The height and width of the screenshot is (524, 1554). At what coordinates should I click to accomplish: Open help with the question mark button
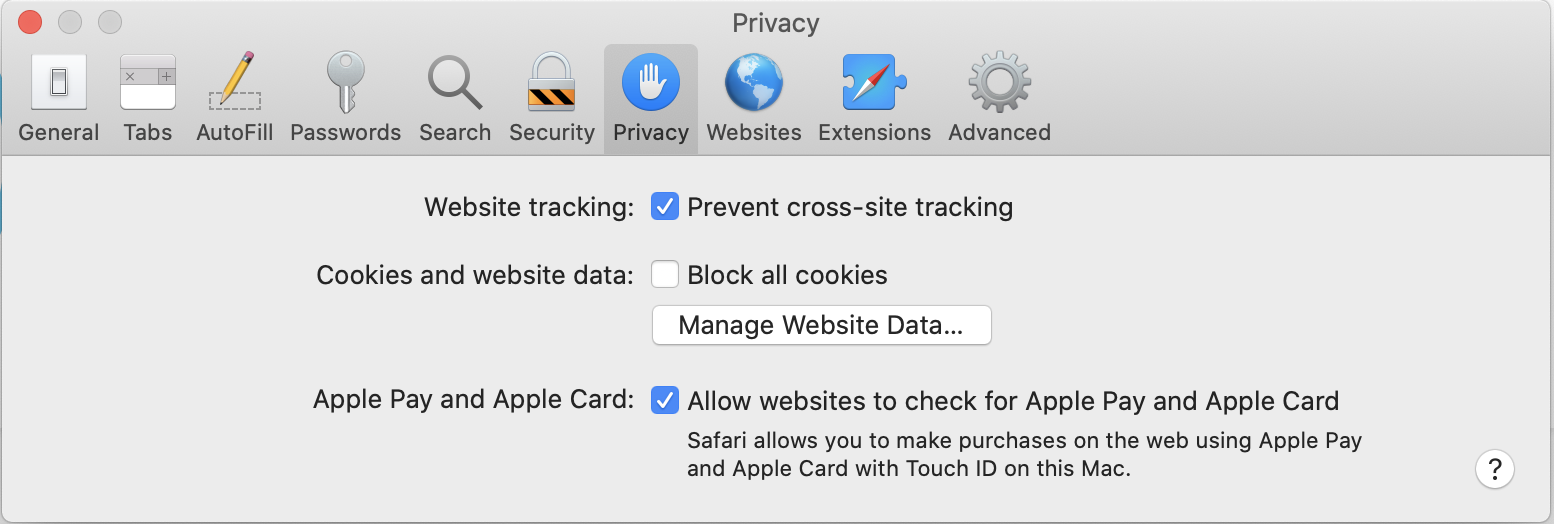pyautogui.click(x=1494, y=468)
